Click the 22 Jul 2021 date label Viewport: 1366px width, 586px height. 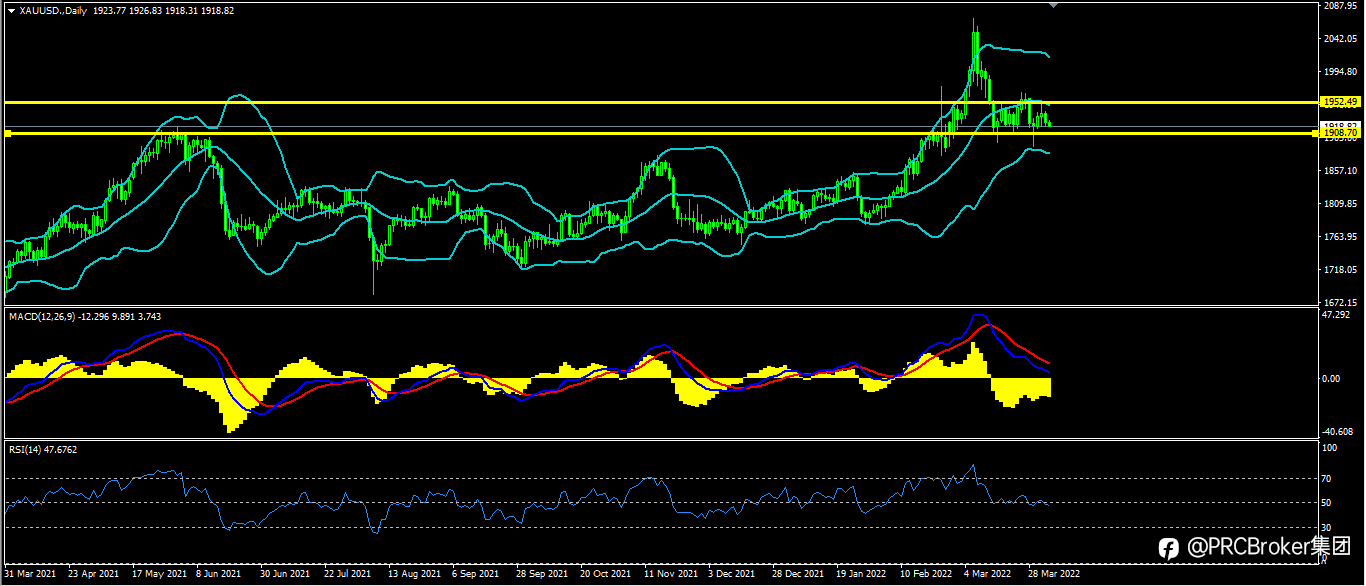coord(347,575)
